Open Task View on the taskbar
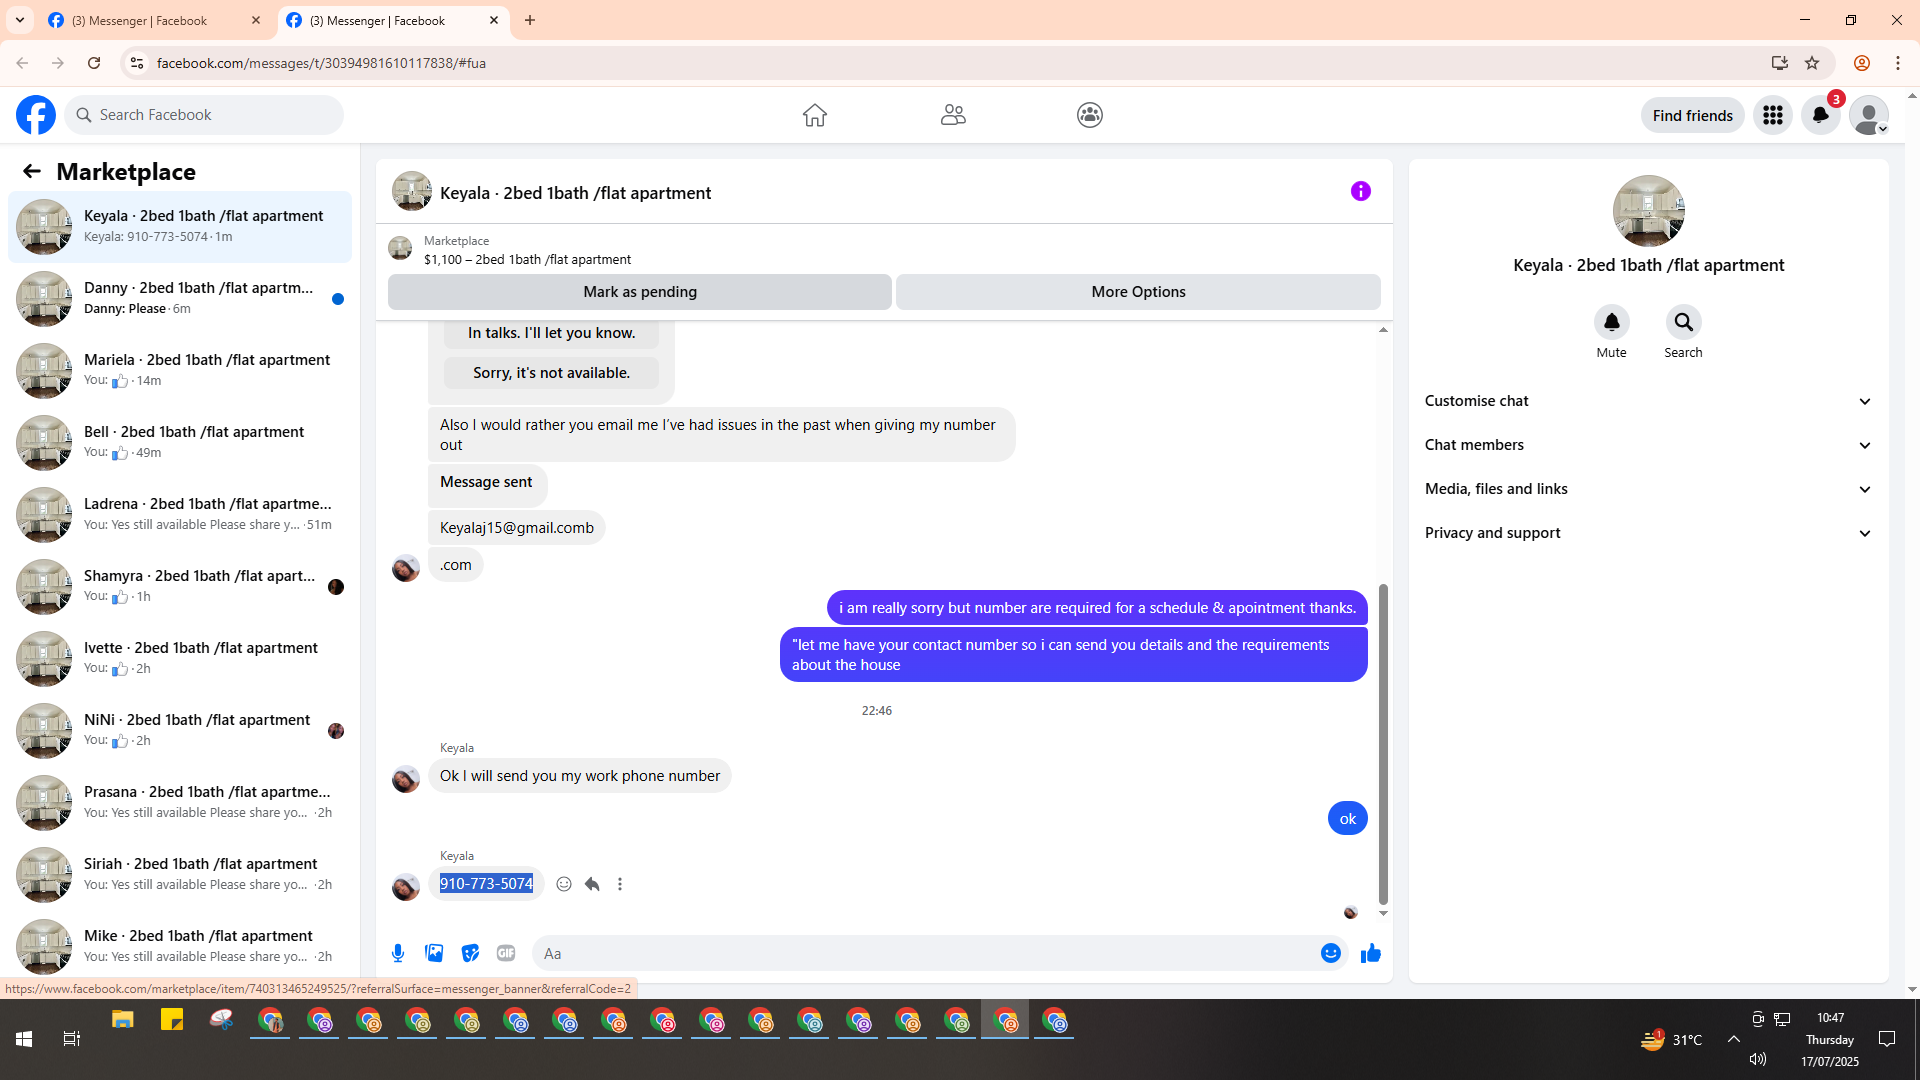1920x1080 pixels. point(72,1039)
